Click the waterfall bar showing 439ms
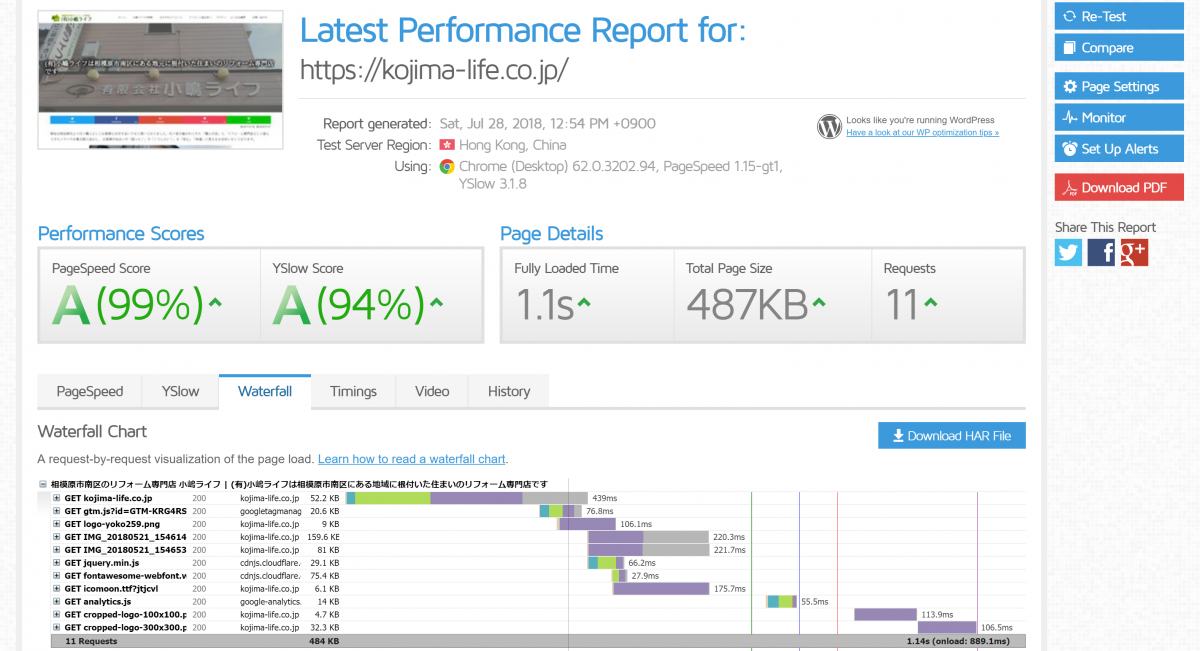Screen dimensions: 1200x651 [467, 497]
